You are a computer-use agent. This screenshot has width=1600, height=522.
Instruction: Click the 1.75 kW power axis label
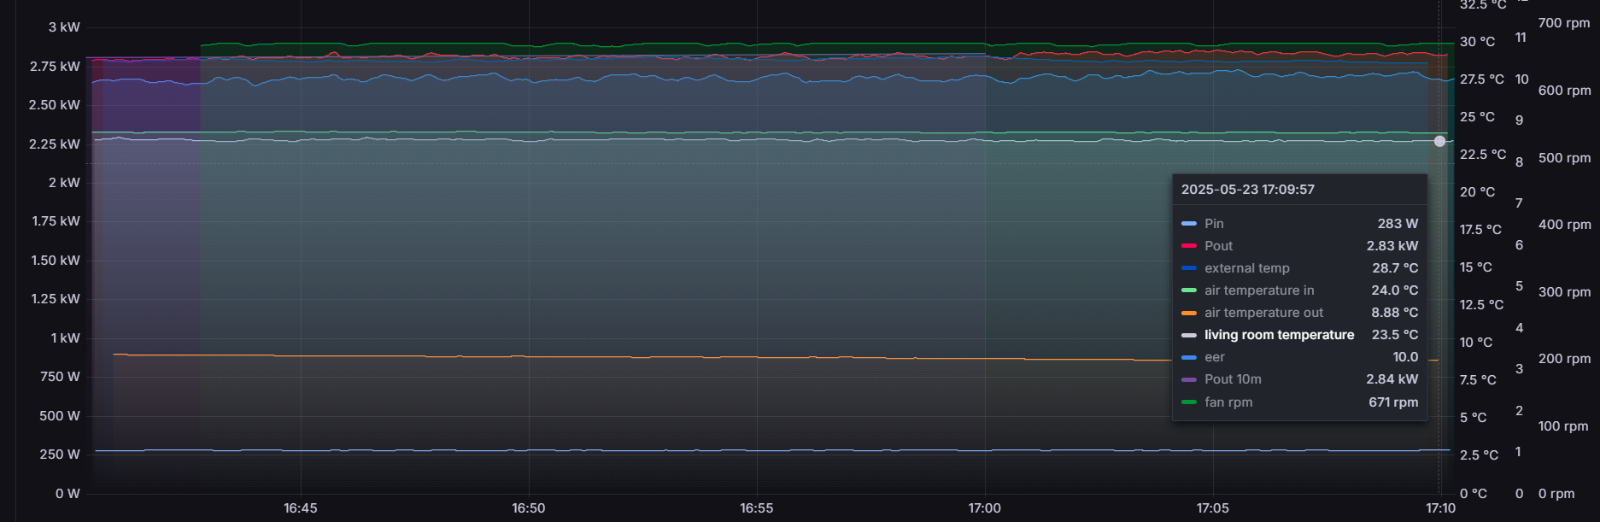[x=56, y=221]
